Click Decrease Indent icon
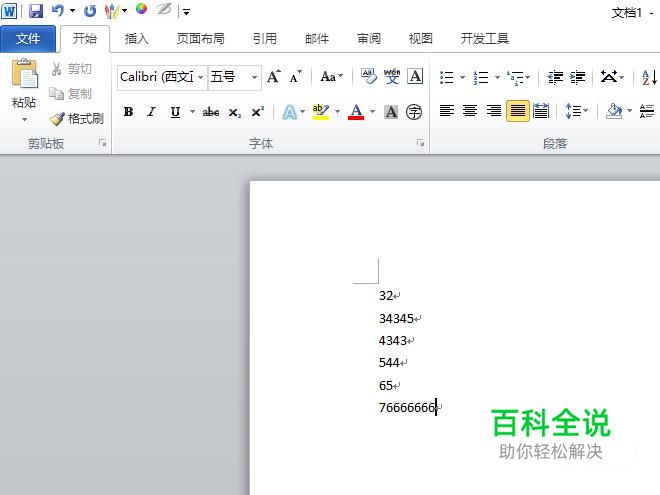 555,77
